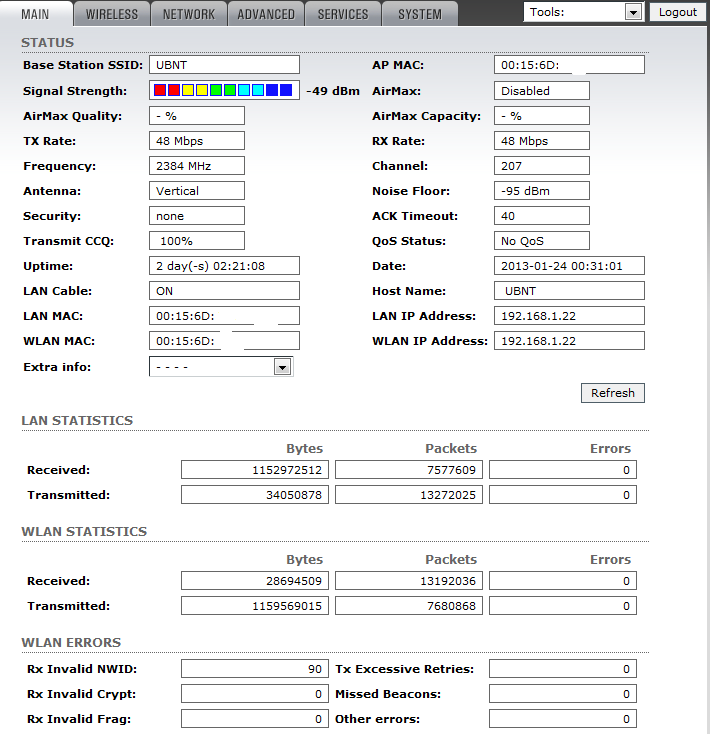The height and width of the screenshot is (734, 710).
Task: Switch to the WIRELESS tab
Action: point(112,14)
